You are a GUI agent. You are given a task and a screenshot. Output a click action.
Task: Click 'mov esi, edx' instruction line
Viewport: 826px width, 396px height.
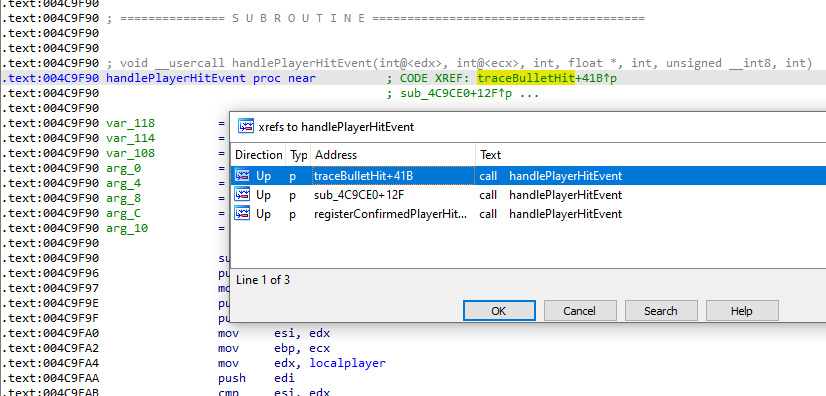tap(274, 333)
